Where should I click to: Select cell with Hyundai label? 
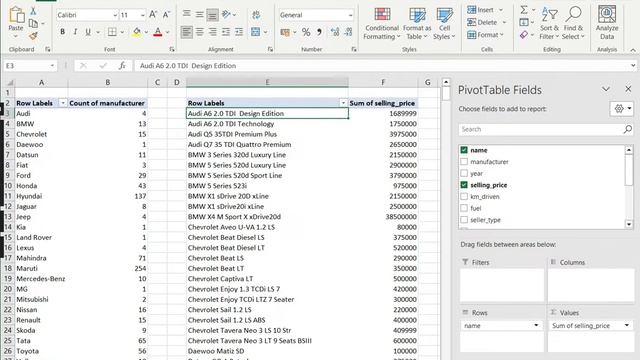(x=41, y=196)
